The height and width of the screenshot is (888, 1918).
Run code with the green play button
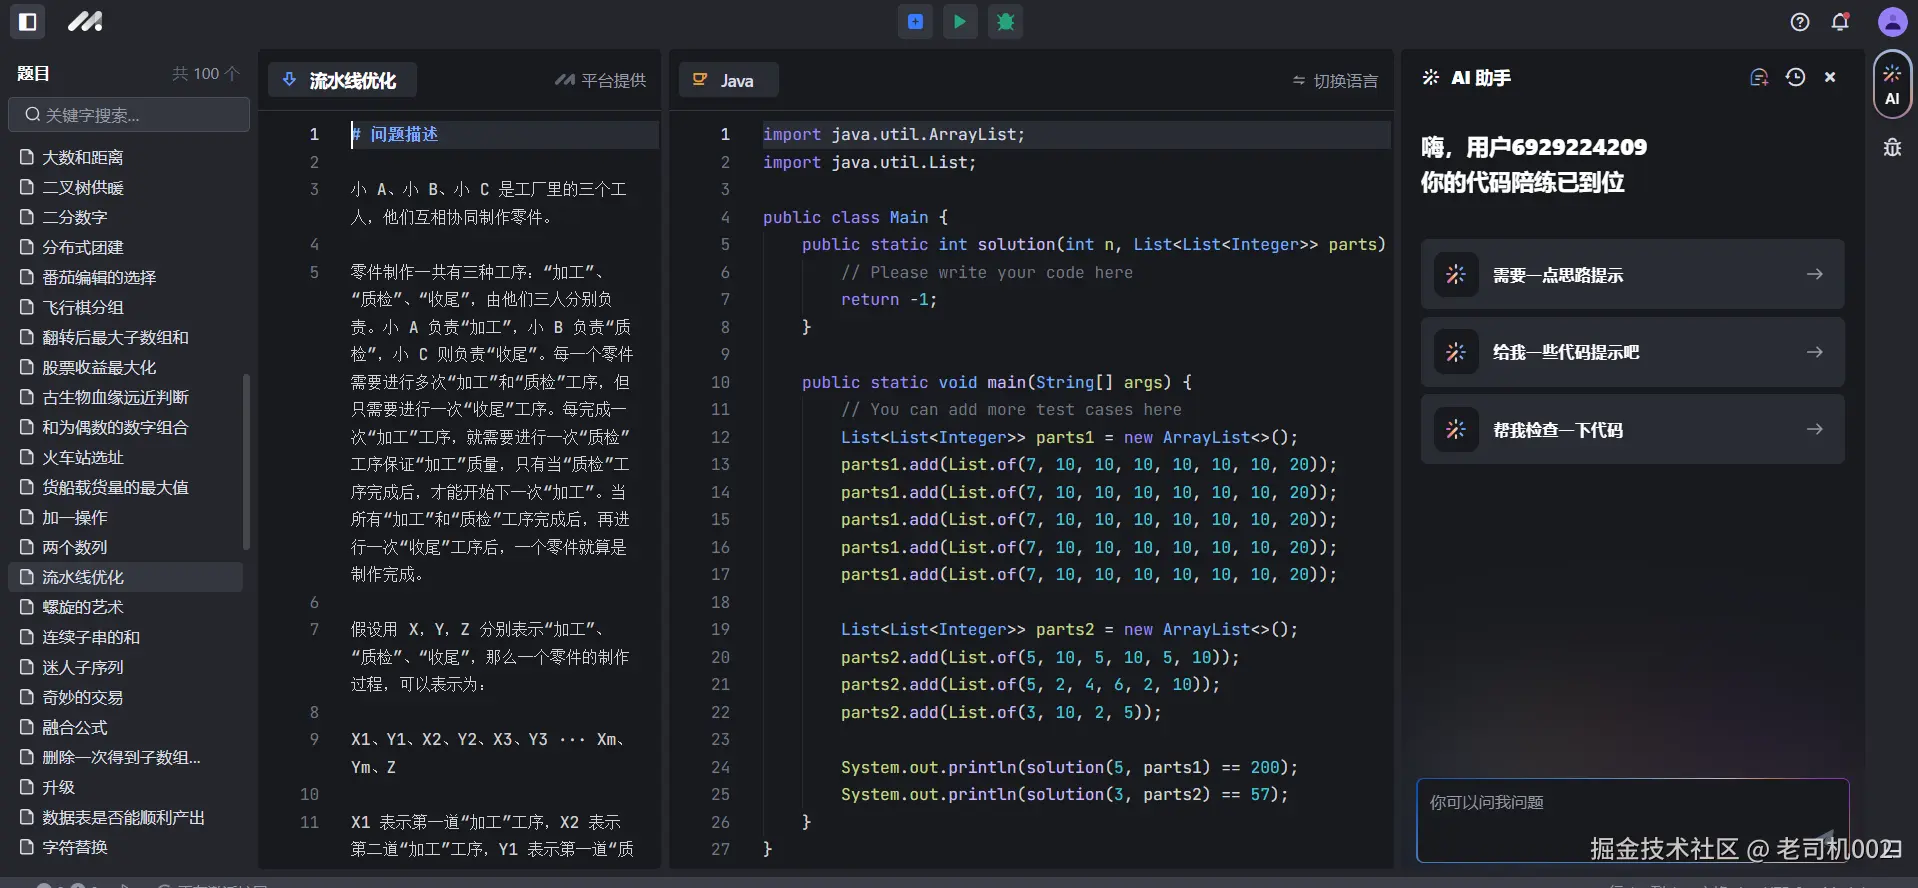[x=960, y=21]
